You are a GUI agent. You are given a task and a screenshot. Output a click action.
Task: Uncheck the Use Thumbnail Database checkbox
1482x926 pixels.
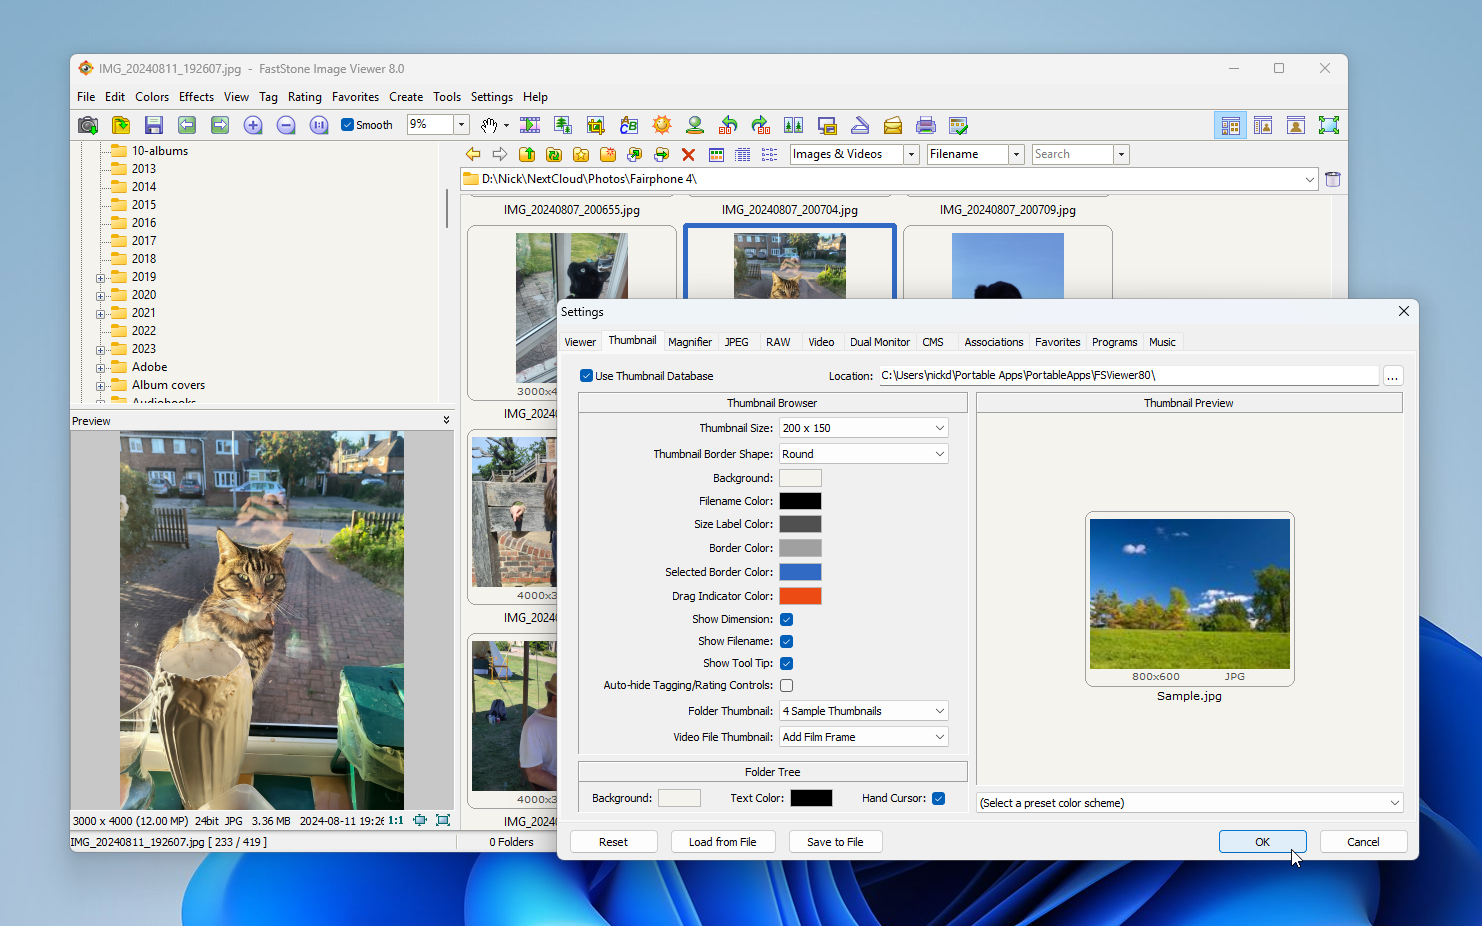(x=587, y=376)
